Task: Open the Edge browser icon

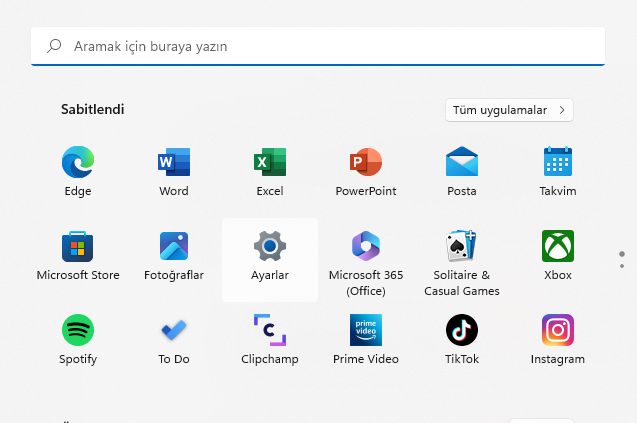Action: 78,162
